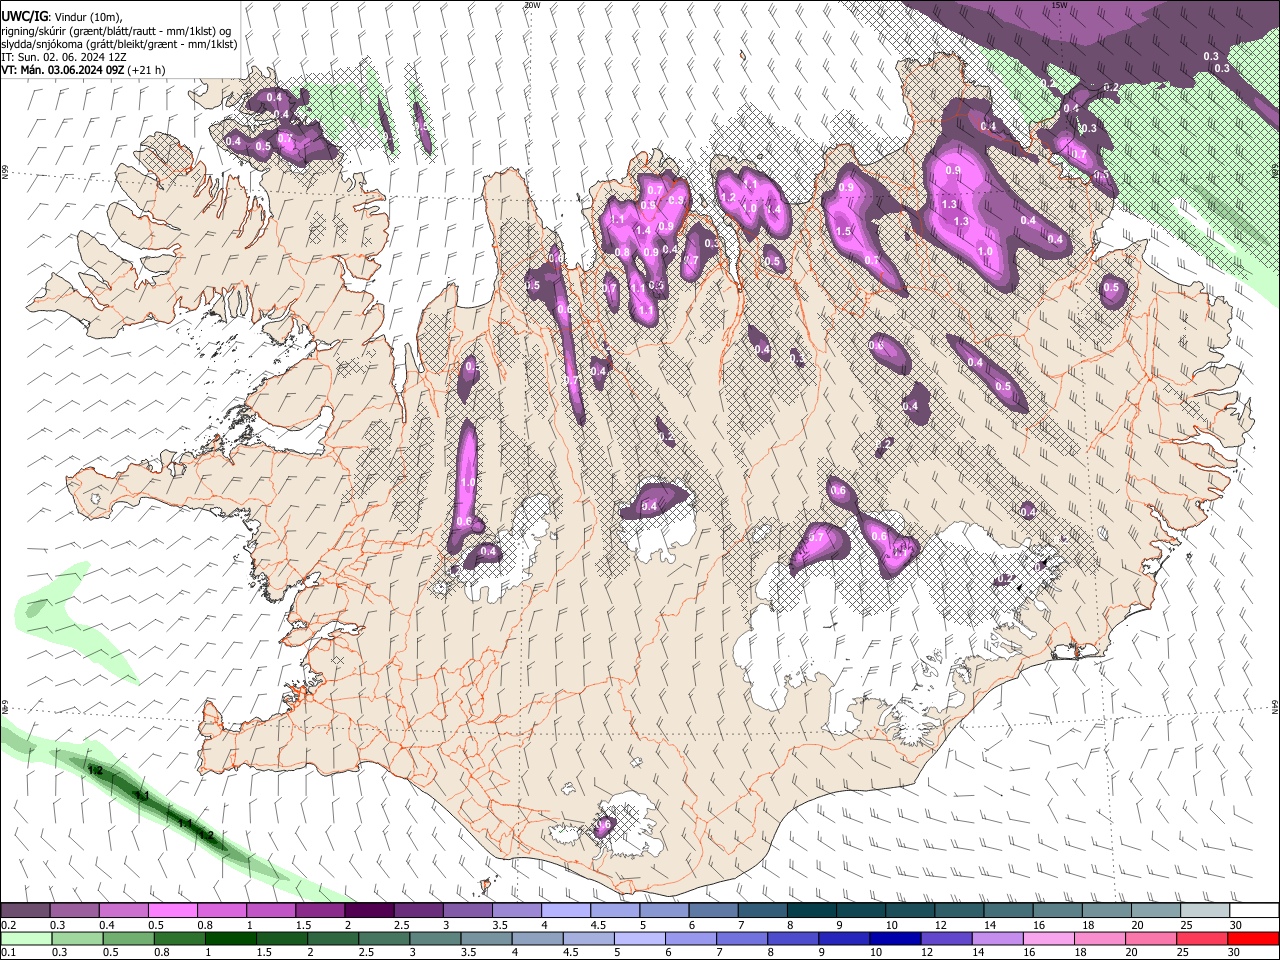The width and height of the screenshot is (1280, 960).
Task: Click the "30" label in the top legend row
Action: (x=1236, y=925)
